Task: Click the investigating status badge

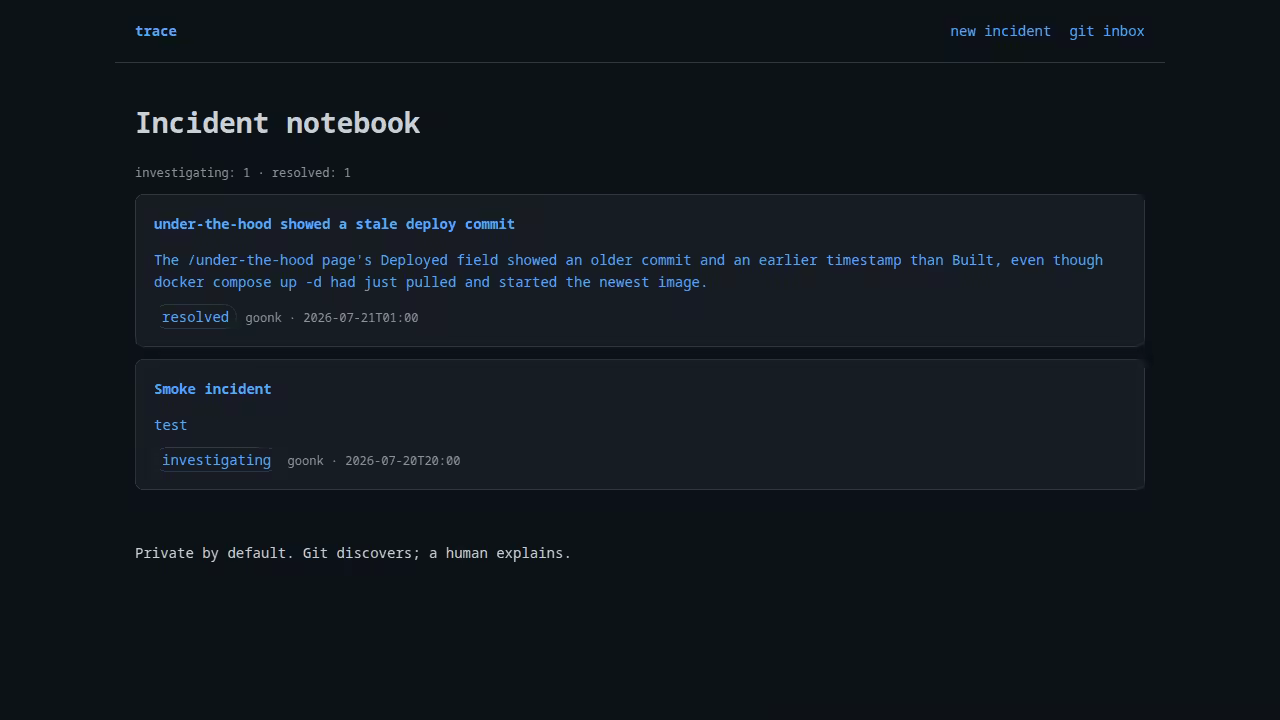Action: 216,460
